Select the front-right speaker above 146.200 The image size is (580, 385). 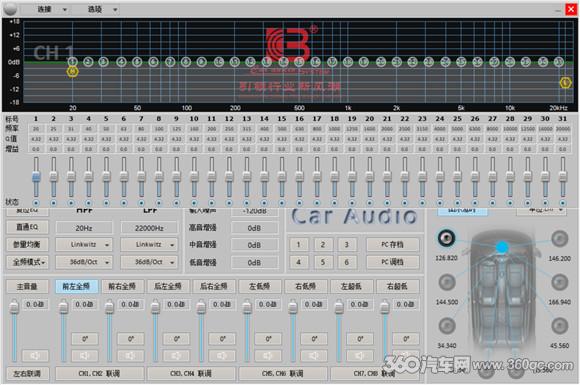tap(559, 239)
